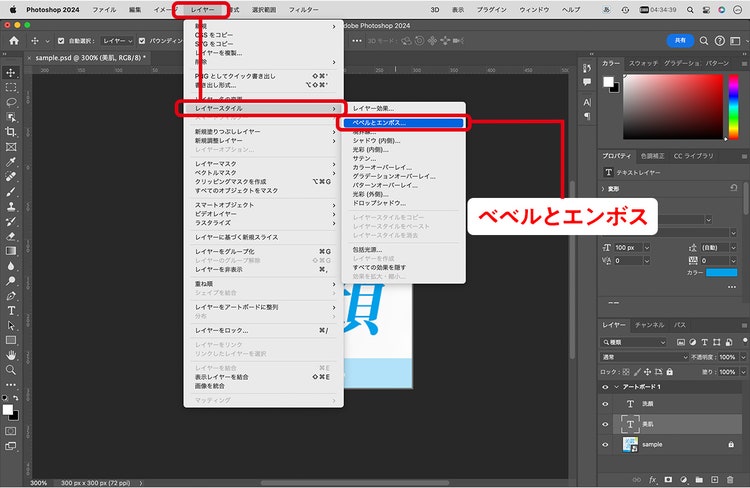
Task: Toggle the 自動選択 checkbox
Action: tap(61, 41)
